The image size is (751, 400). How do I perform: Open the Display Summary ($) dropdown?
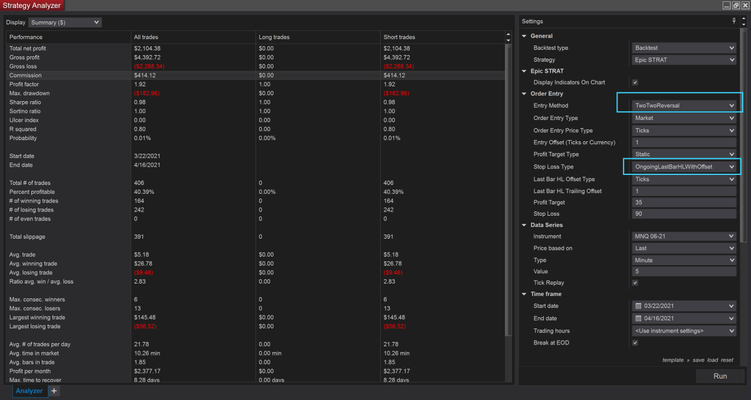click(x=67, y=21)
